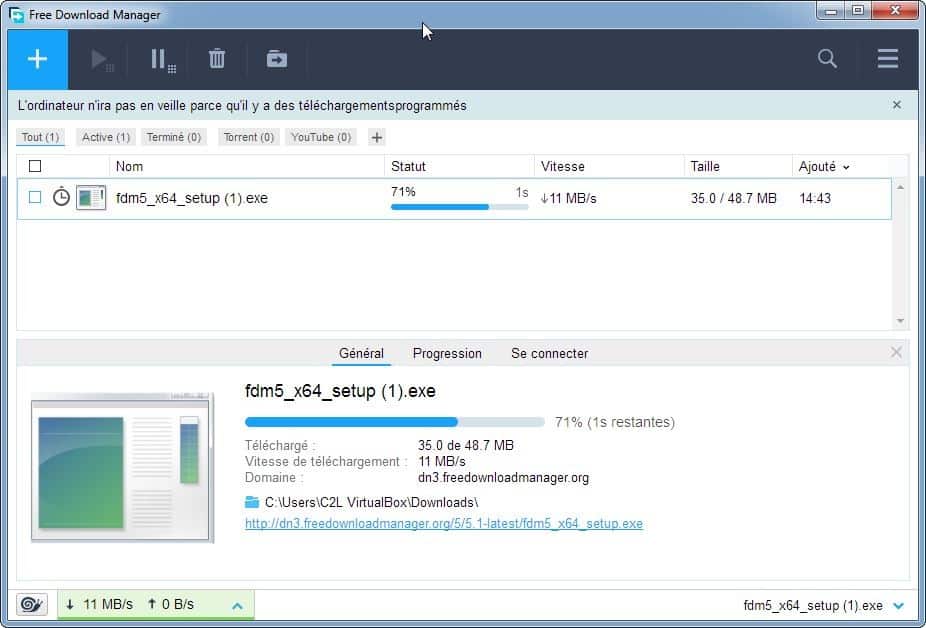Image resolution: width=926 pixels, height=628 pixels.
Task: Expand the bottom-right fdm5_x64_setup chevron
Action: pos(898,606)
